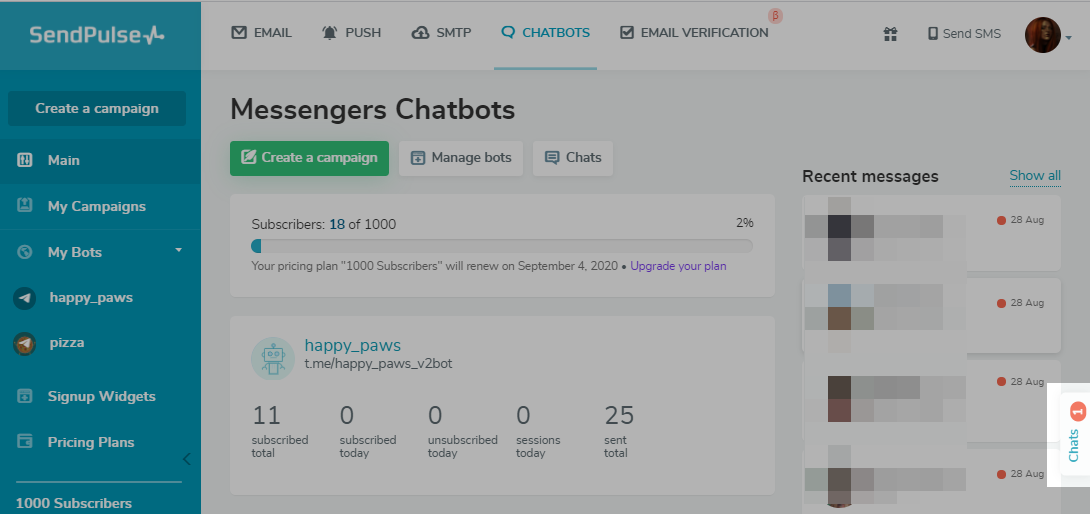Open the PUSH tab
This screenshot has width=1090, height=514.
click(351, 33)
